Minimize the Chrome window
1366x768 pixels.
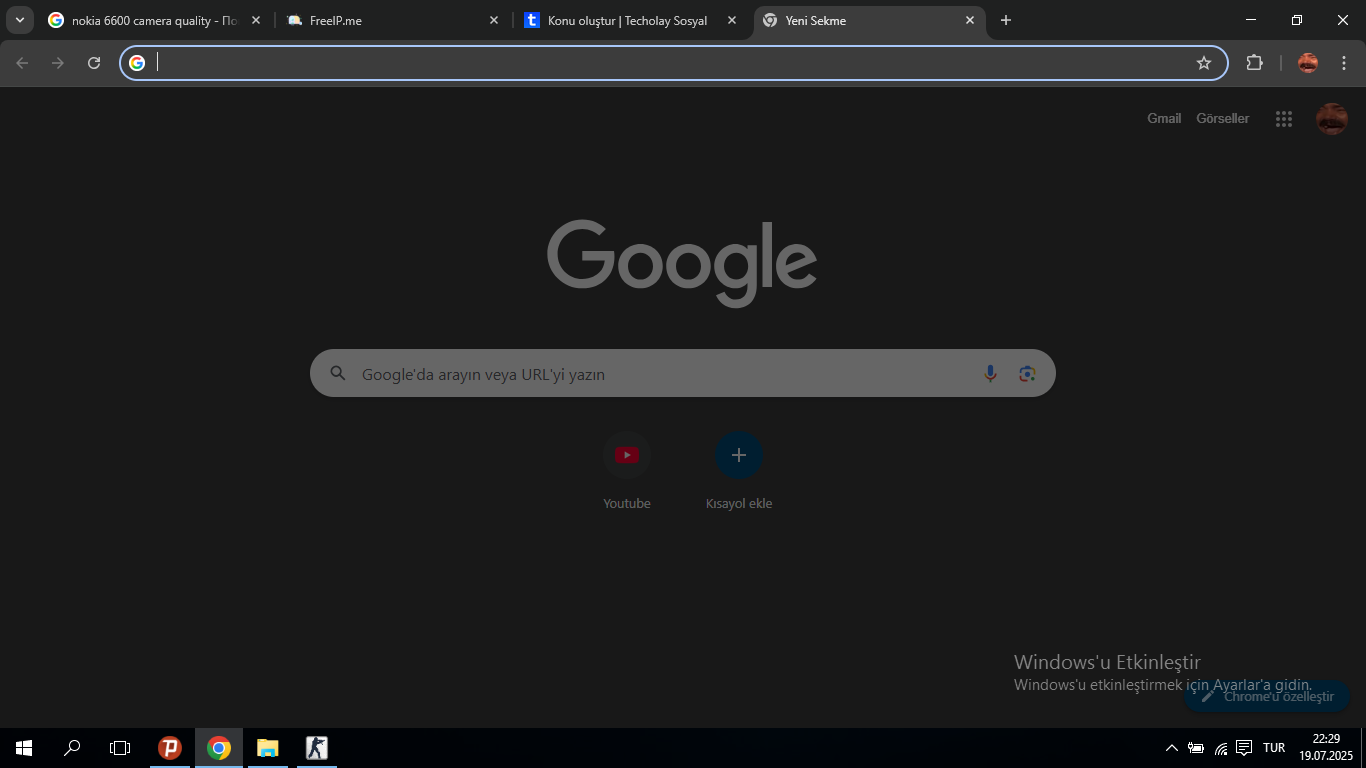tap(1251, 20)
